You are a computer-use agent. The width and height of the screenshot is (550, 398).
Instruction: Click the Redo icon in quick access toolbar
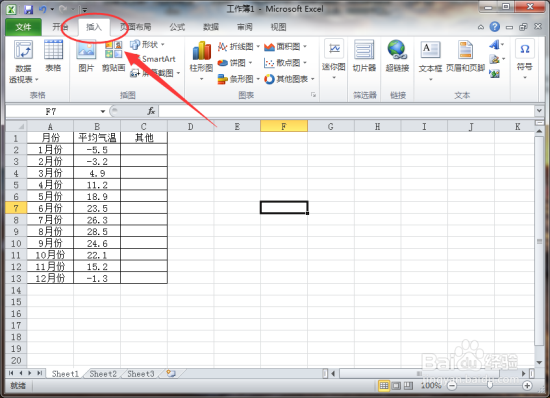click(x=63, y=9)
